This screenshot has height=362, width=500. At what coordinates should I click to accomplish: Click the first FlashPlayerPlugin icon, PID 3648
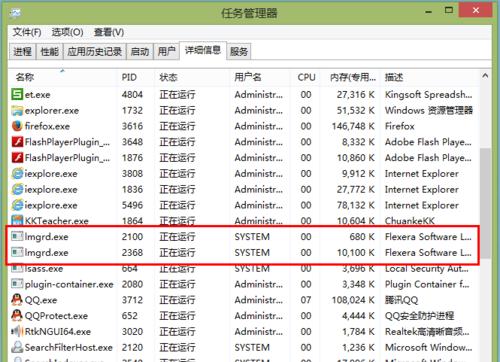[17, 142]
